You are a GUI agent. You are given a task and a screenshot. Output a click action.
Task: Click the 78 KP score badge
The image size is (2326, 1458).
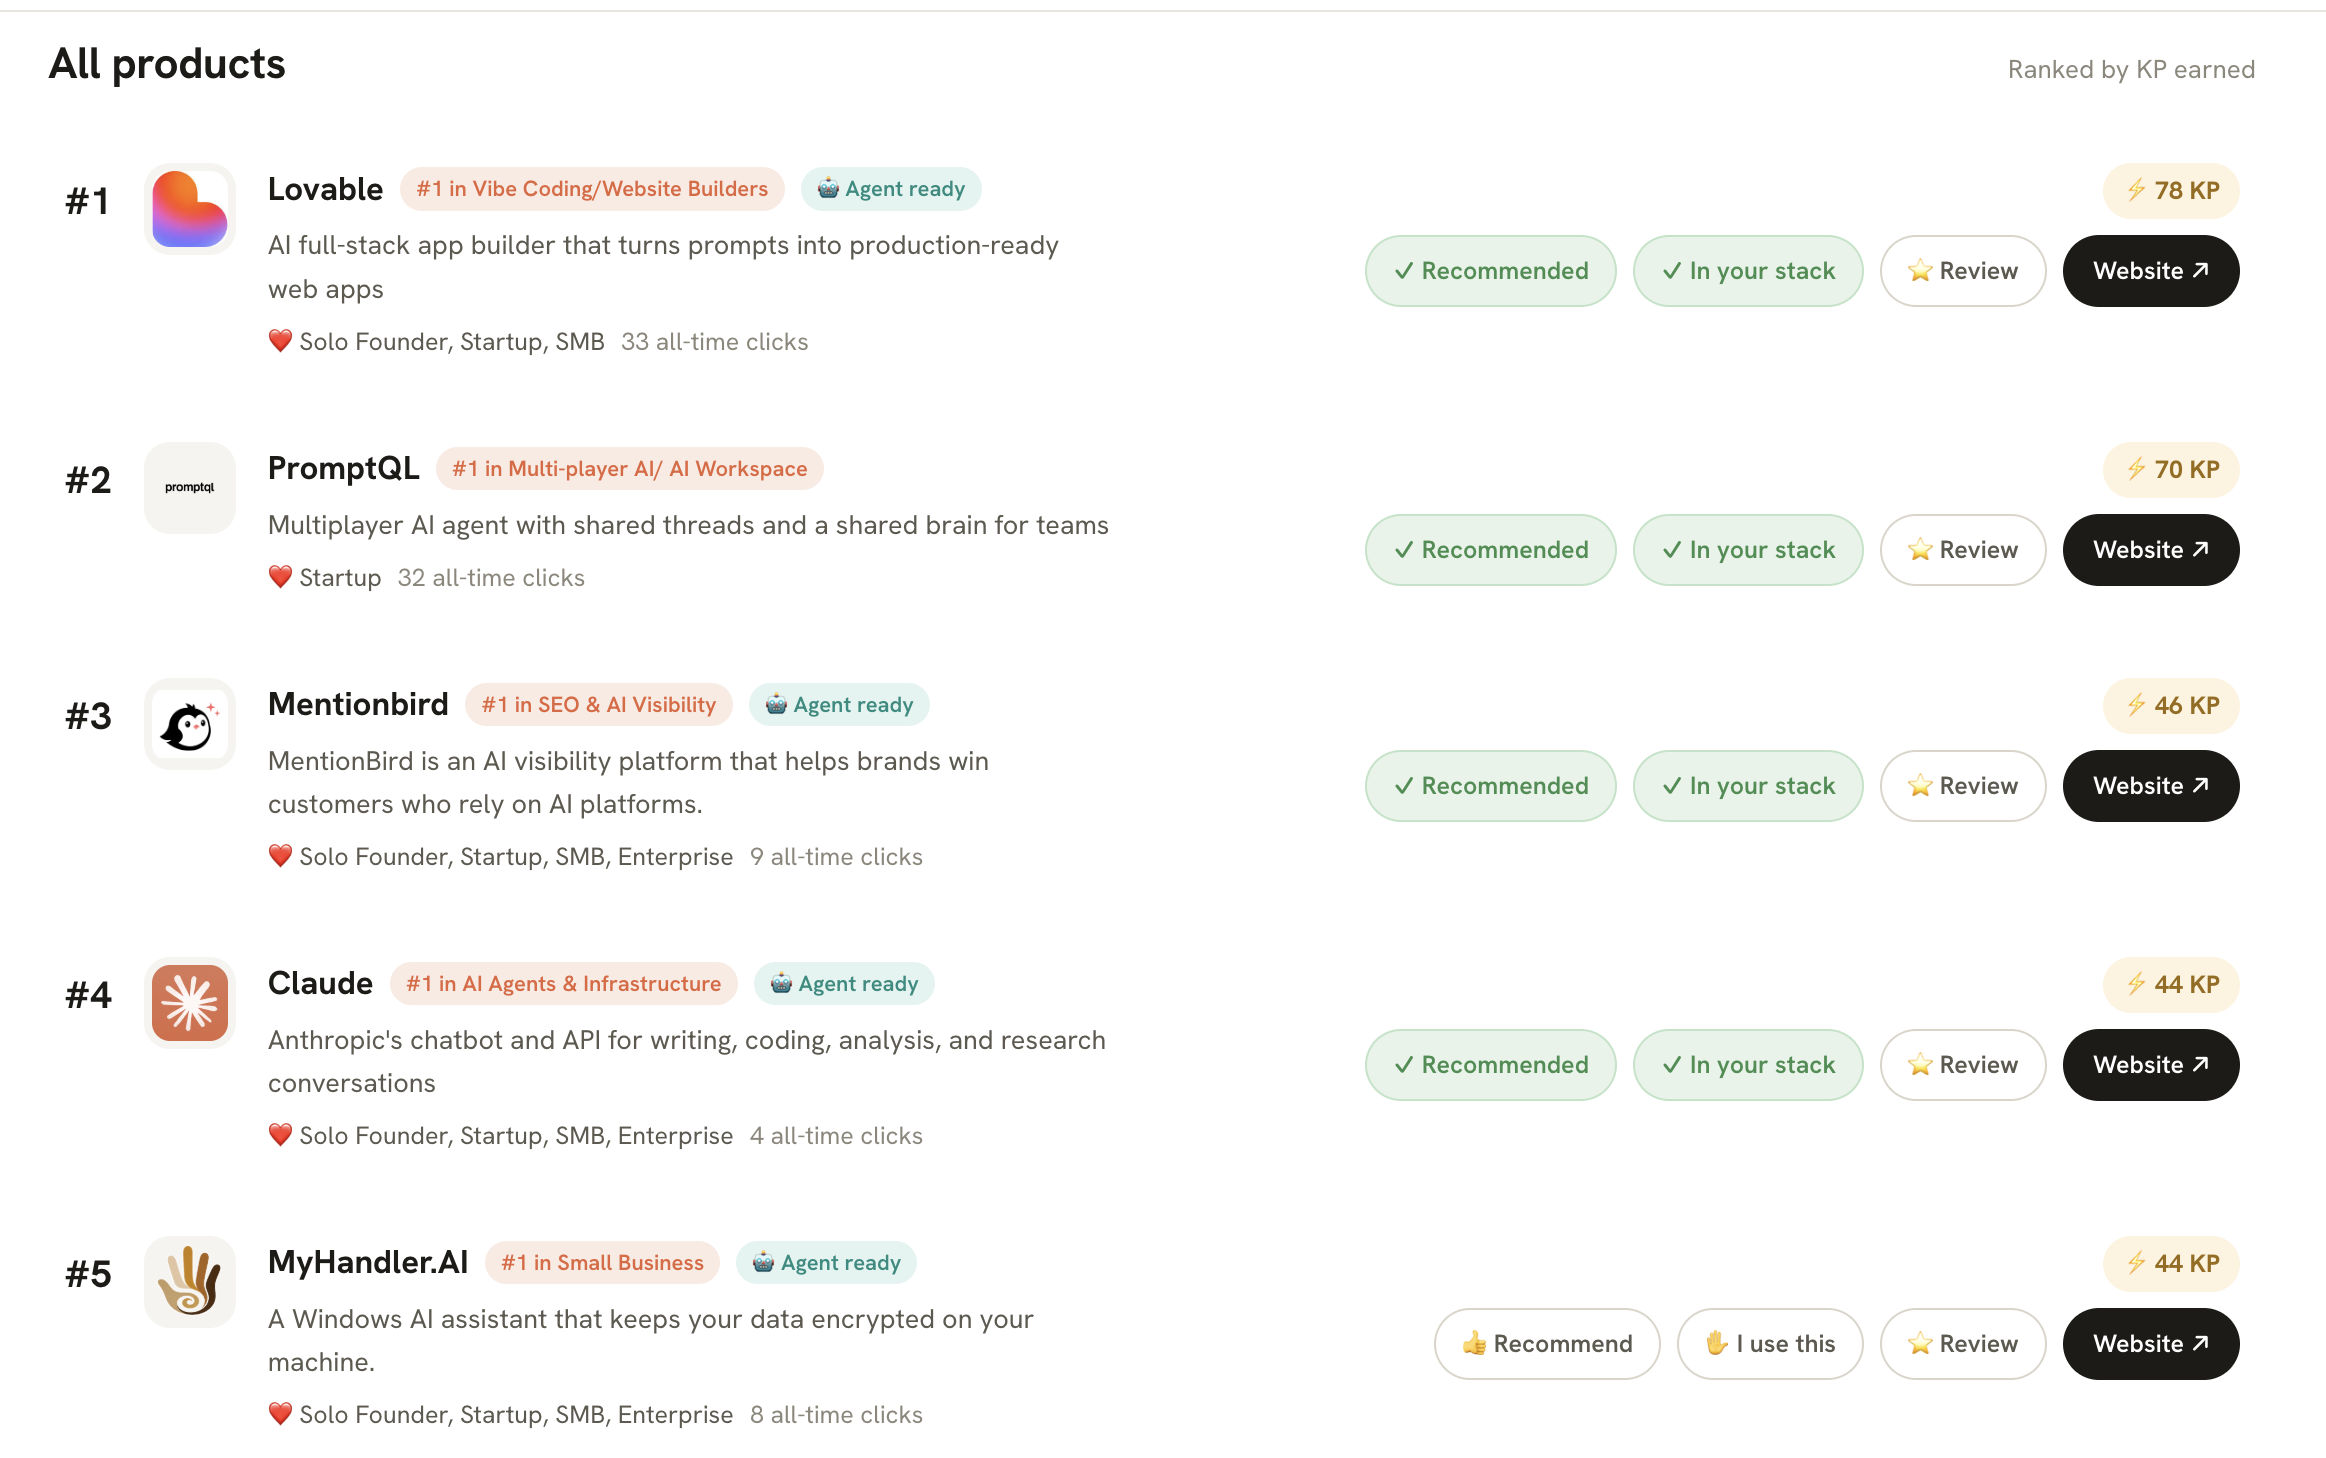point(2171,190)
